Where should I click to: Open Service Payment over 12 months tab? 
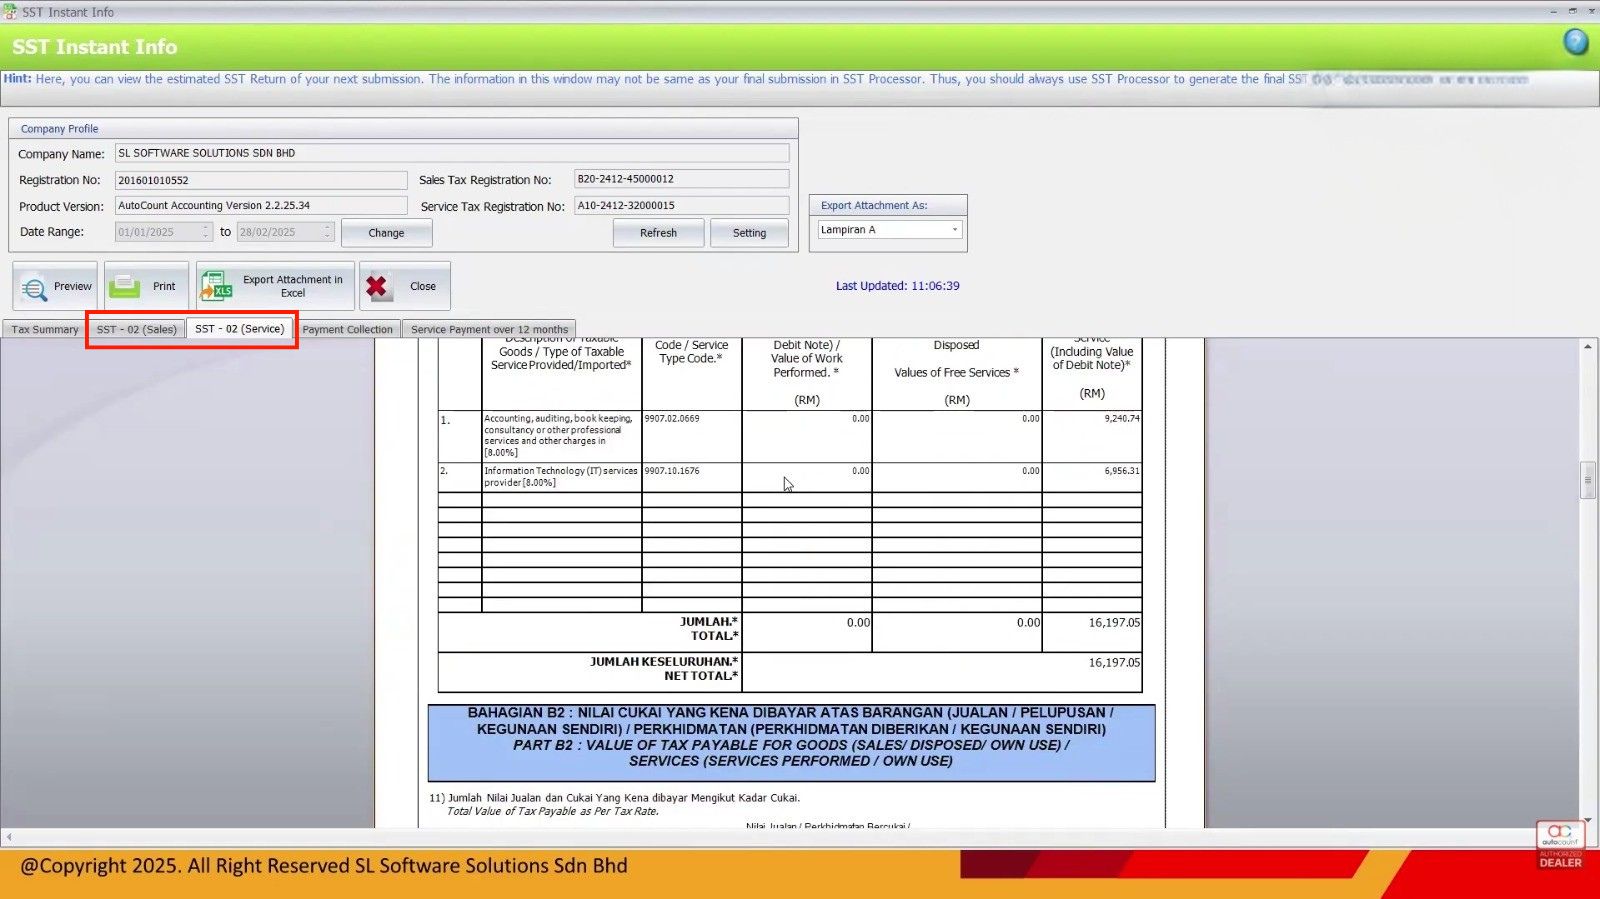pyautogui.click(x=489, y=329)
